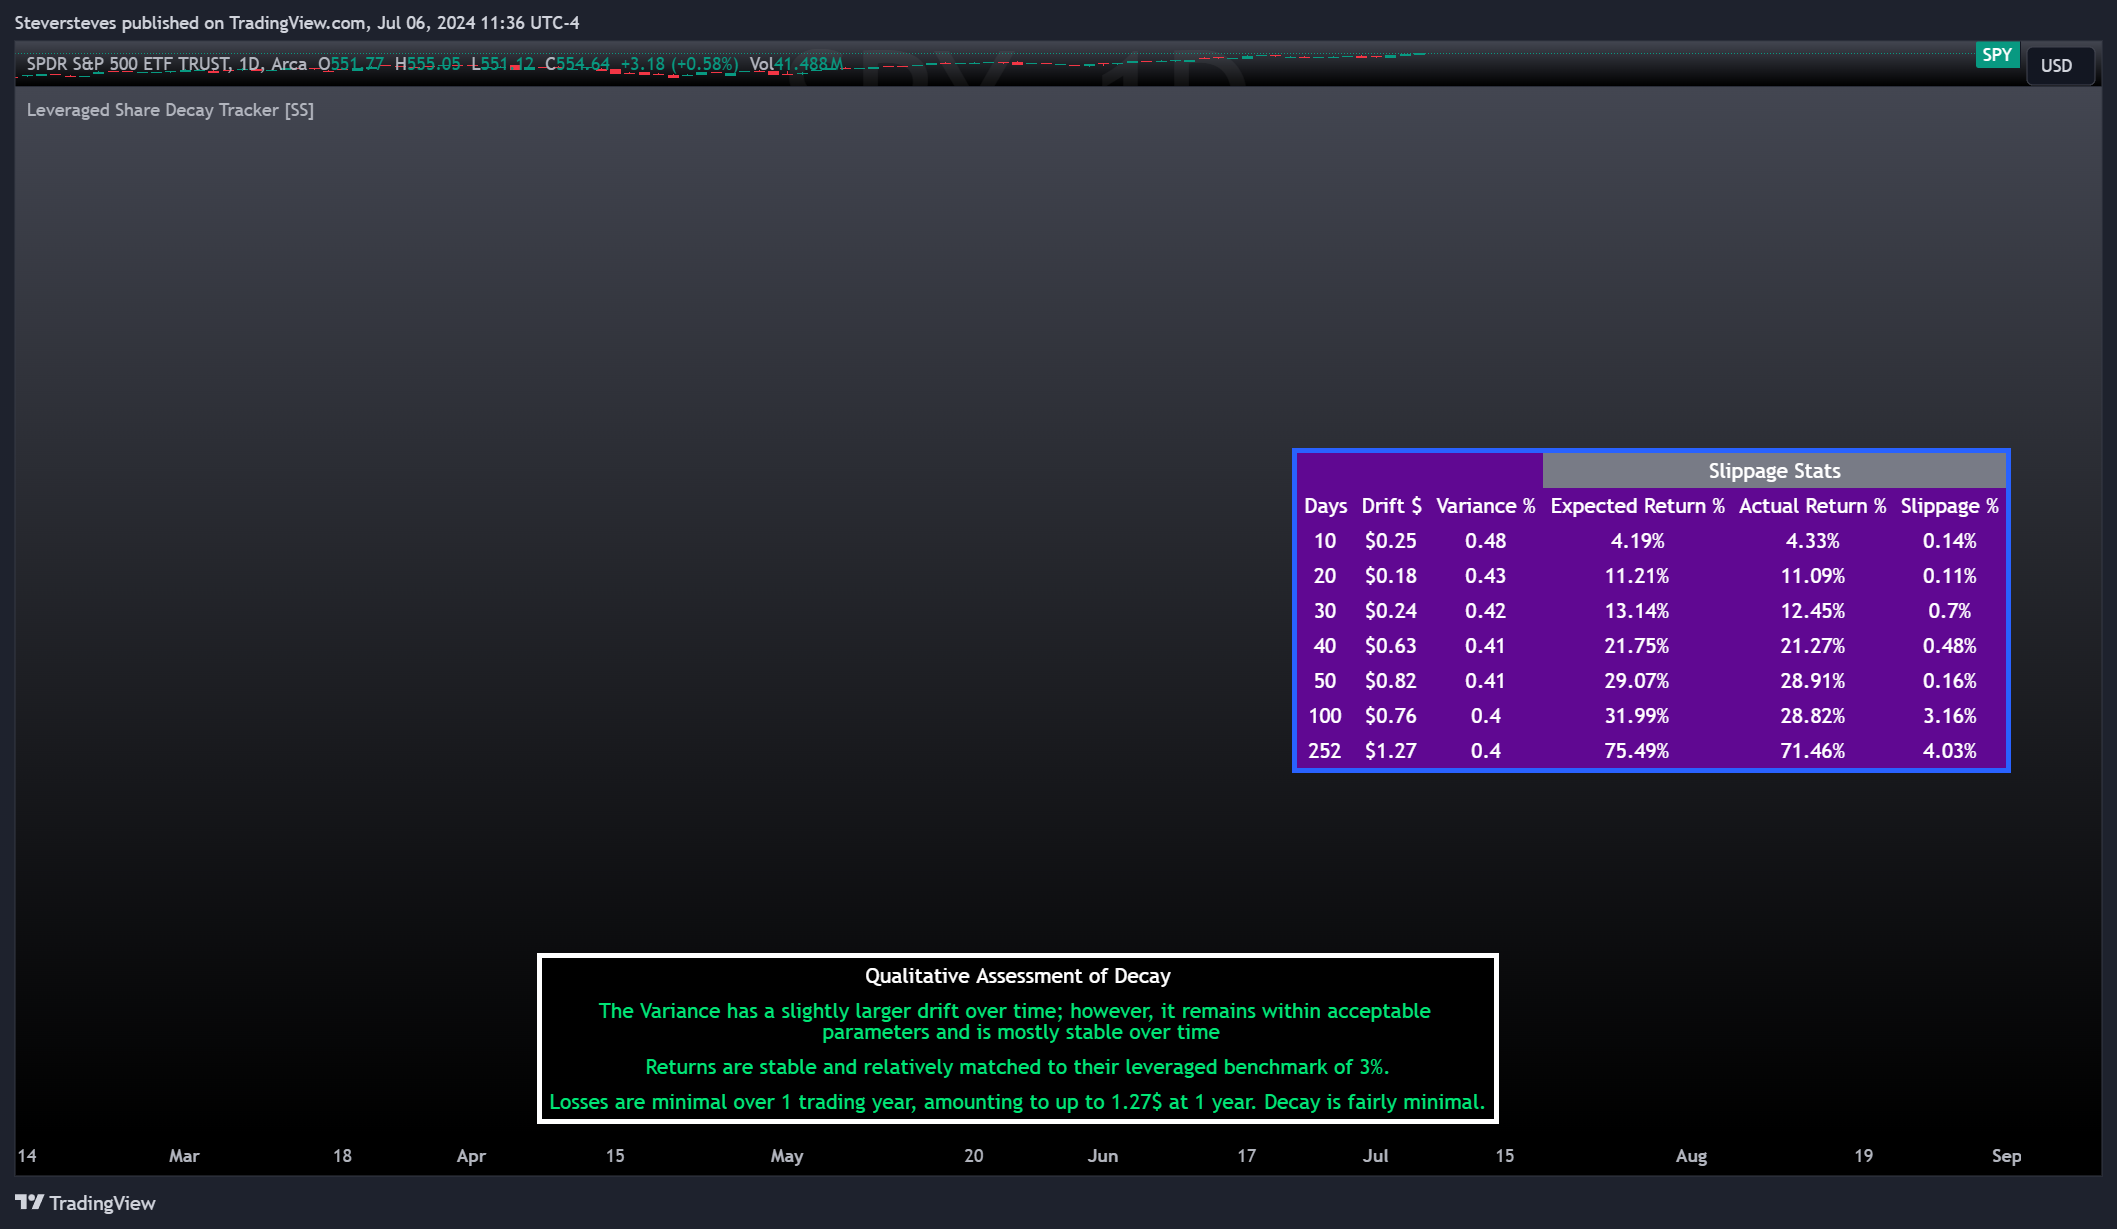Image resolution: width=2117 pixels, height=1229 pixels.
Task: Click the 3.16% slippage cell
Action: coord(1949,716)
